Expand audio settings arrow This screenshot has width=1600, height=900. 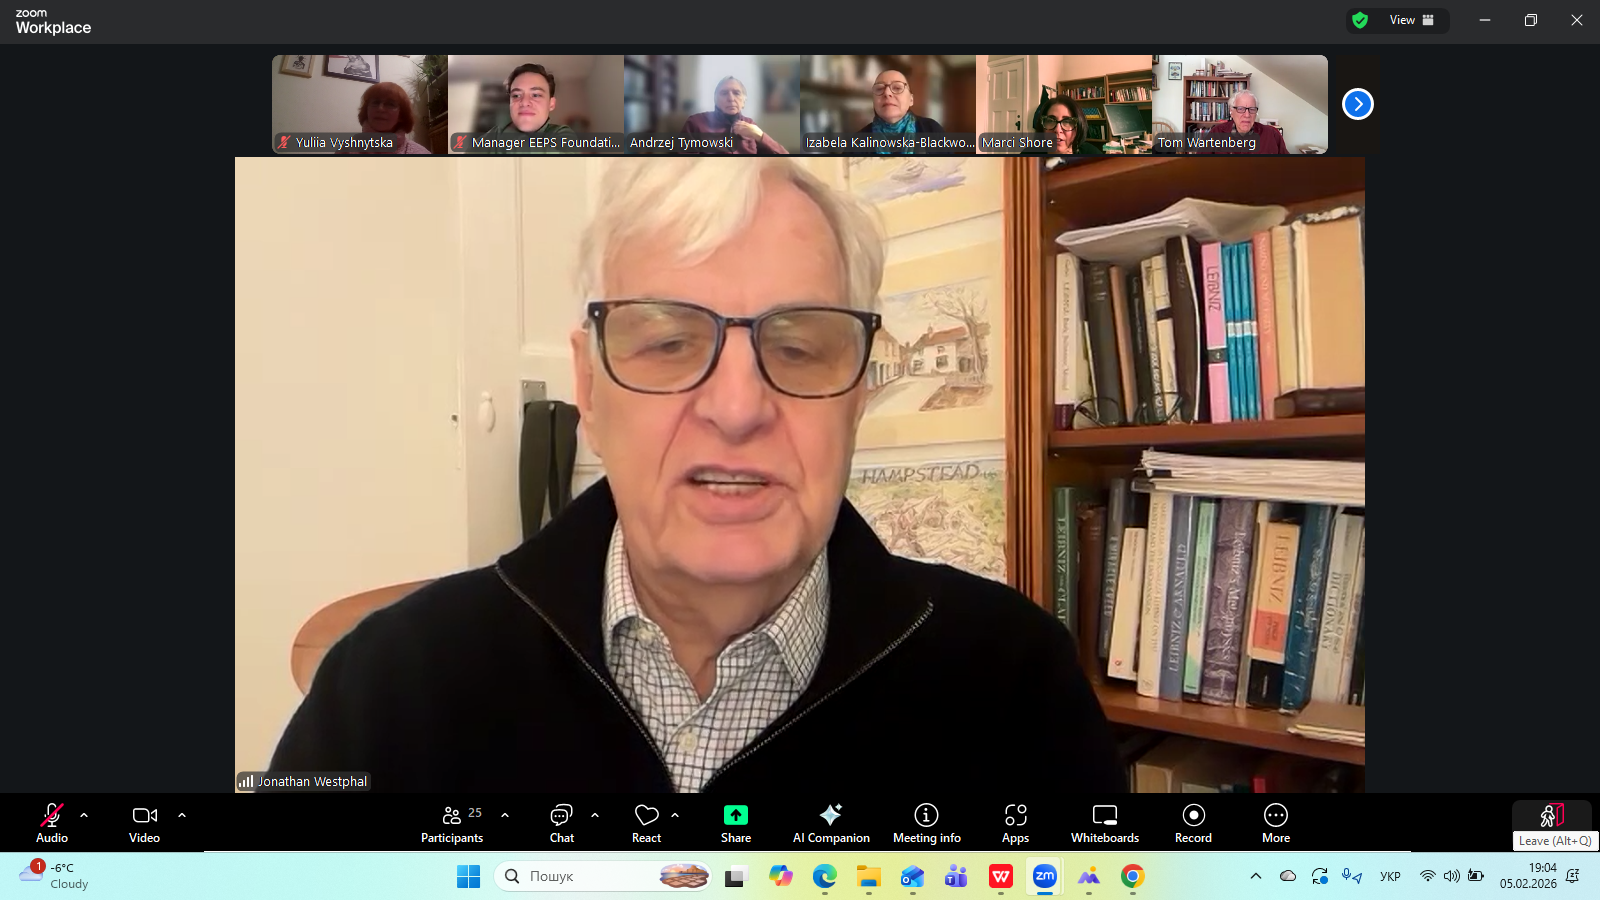click(84, 815)
